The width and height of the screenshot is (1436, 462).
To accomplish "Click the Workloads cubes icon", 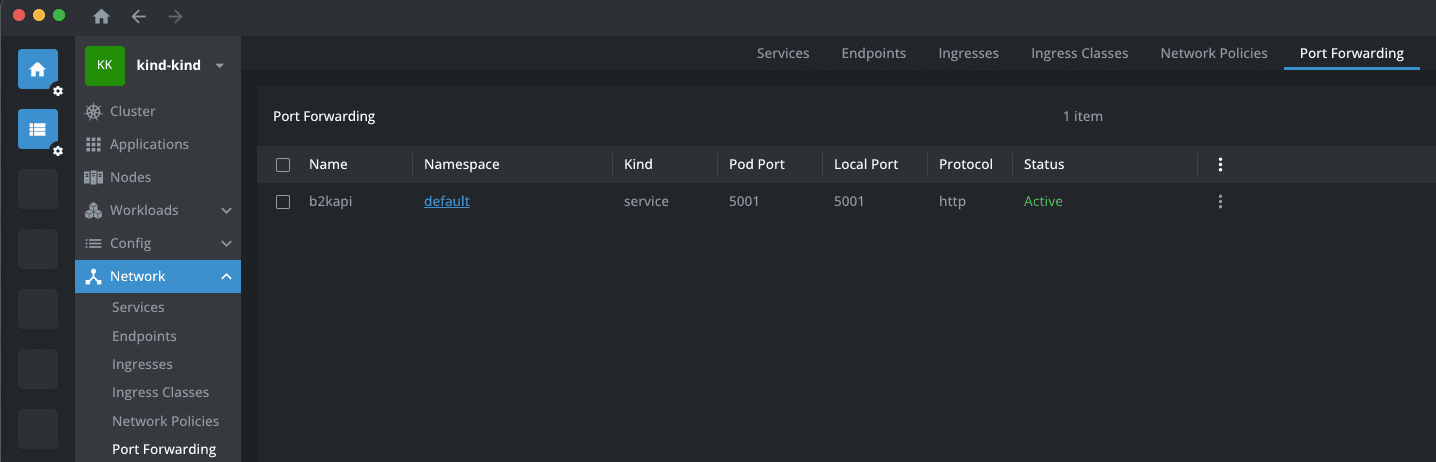I will pyautogui.click(x=94, y=210).
